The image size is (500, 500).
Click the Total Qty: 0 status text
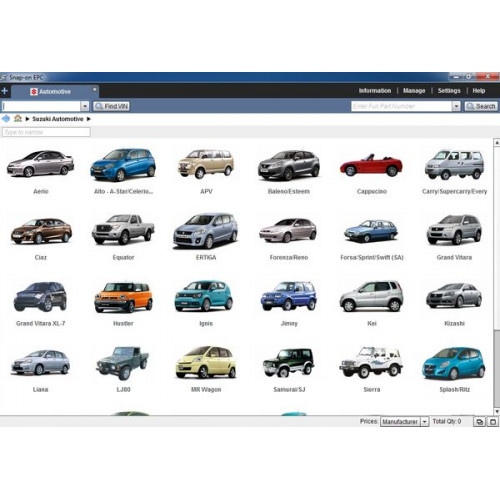coord(447,421)
